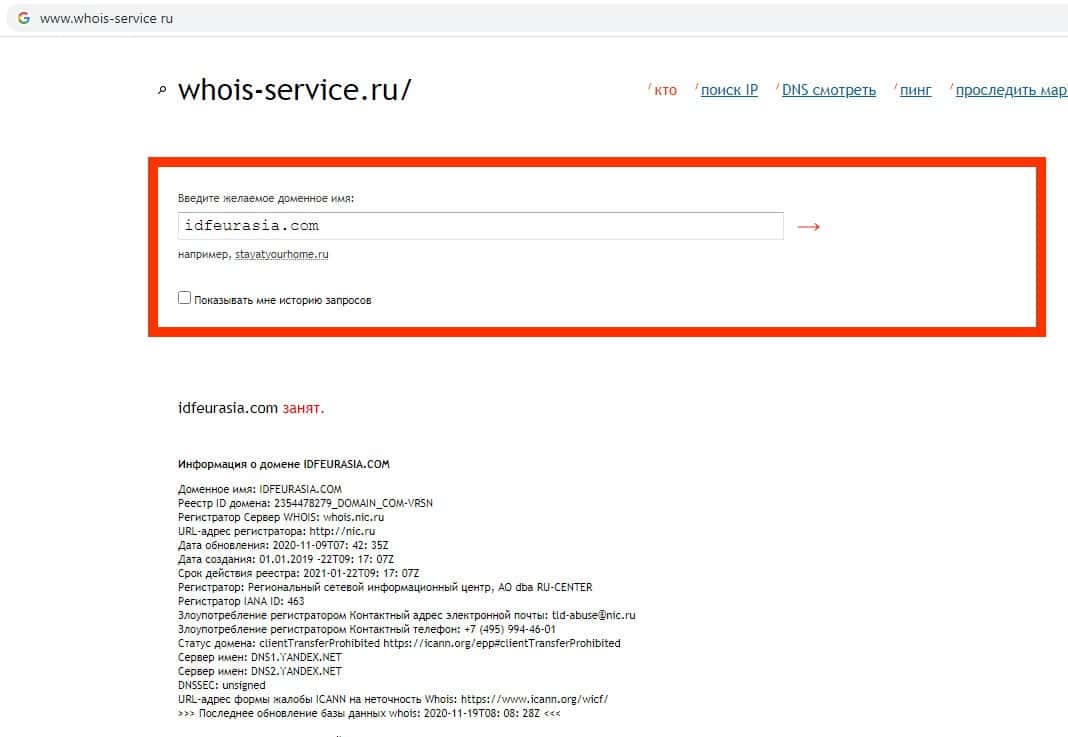Open the 'поиск IP' menu link

tap(729, 90)
